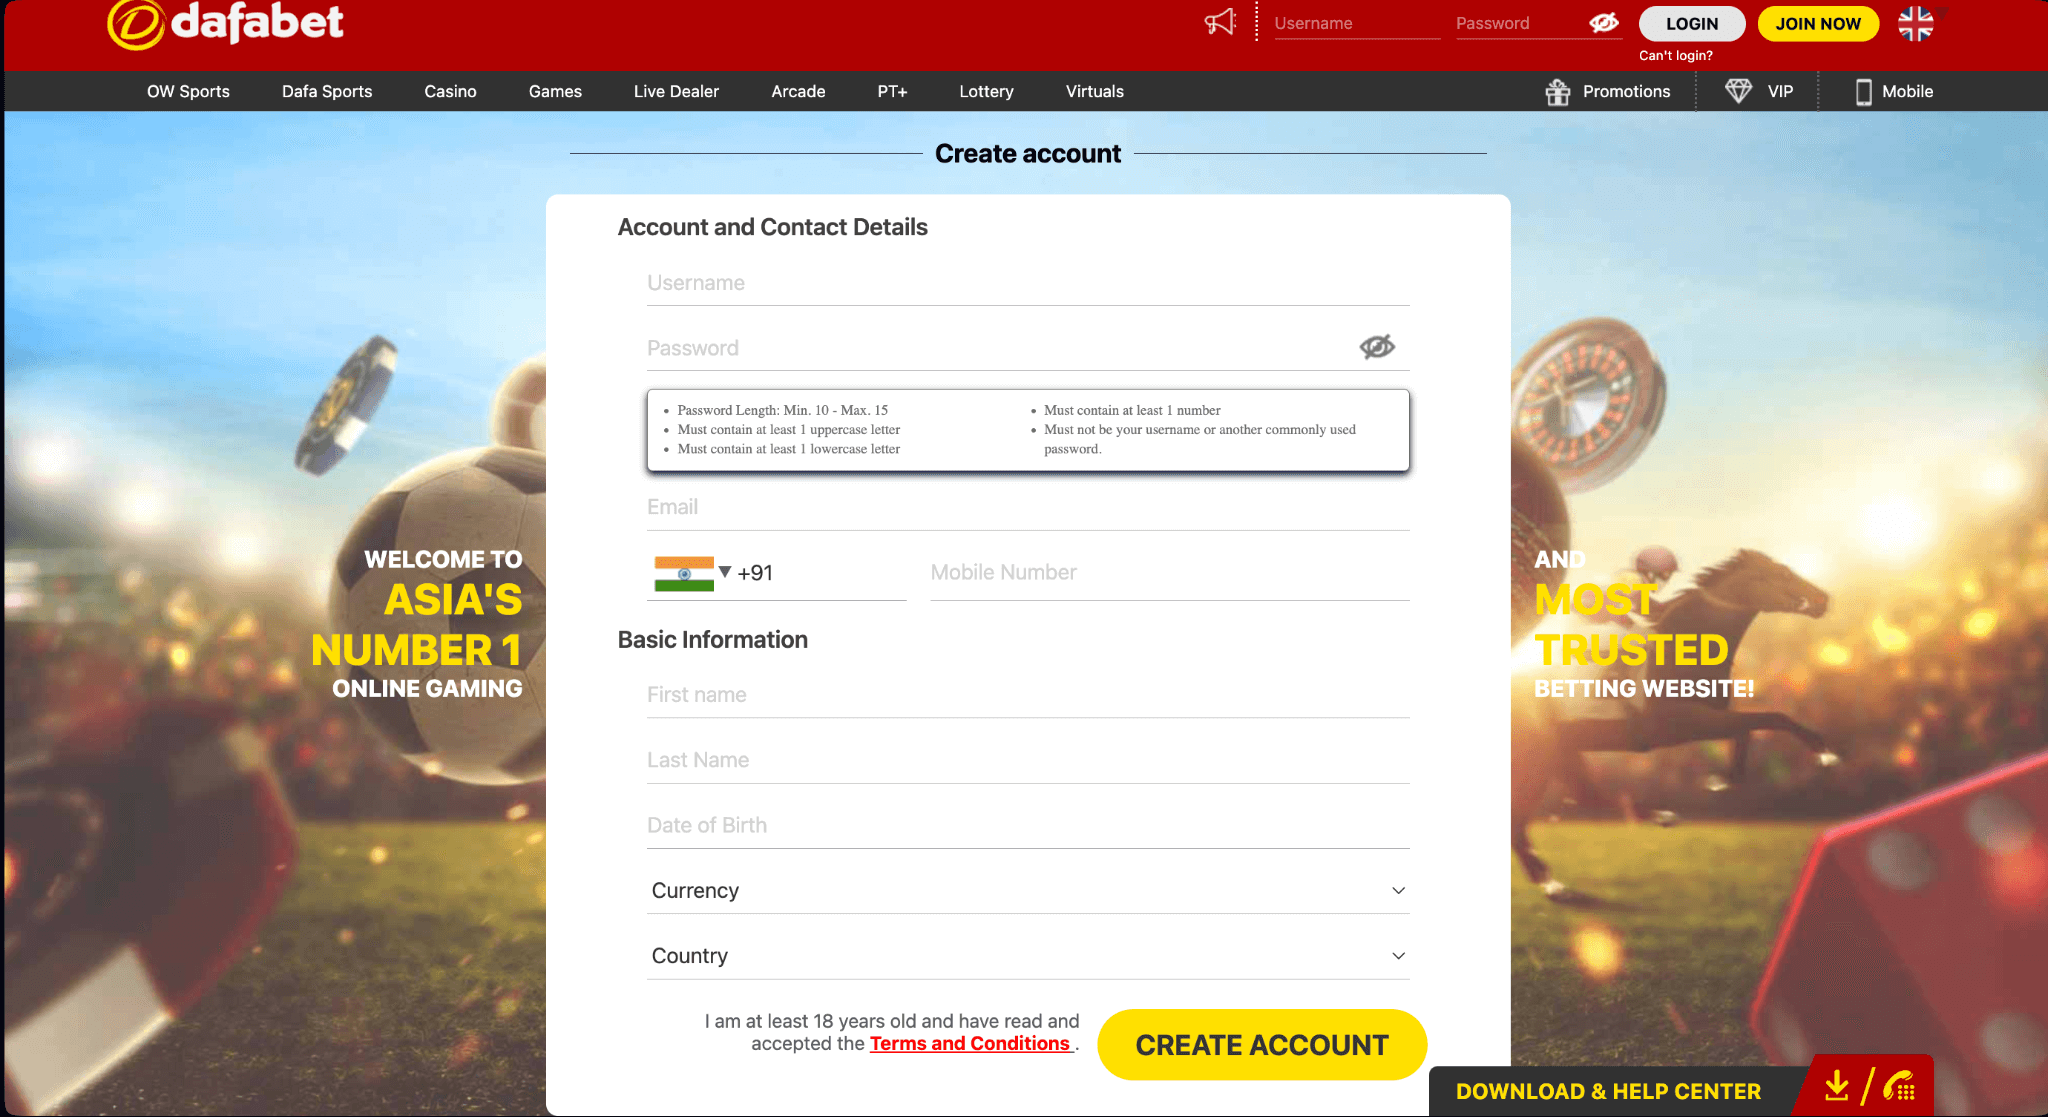Click the Date of Birth field
The image size is (2048, 1117).
pyautogui.click(x=1028, y=825)
